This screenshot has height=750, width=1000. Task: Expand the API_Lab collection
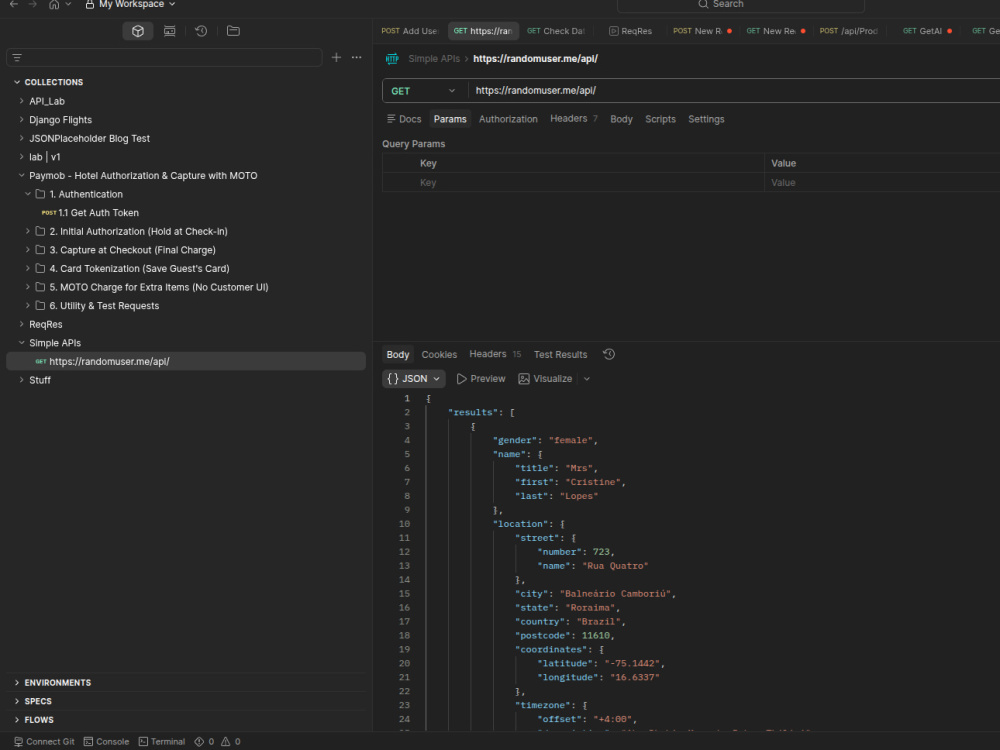coord(22,101)
